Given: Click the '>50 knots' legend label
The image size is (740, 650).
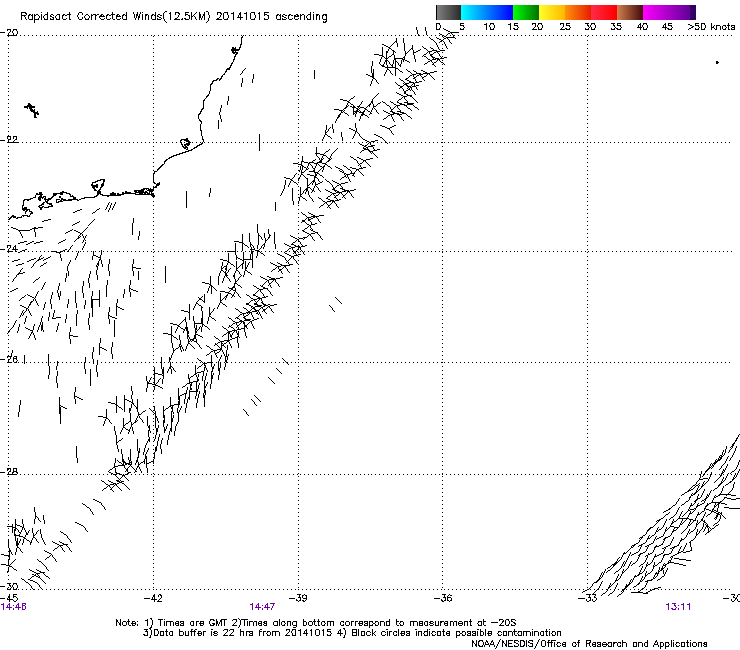Looking at the screenshot, I should pyautogui.click(x=711, y=27).
